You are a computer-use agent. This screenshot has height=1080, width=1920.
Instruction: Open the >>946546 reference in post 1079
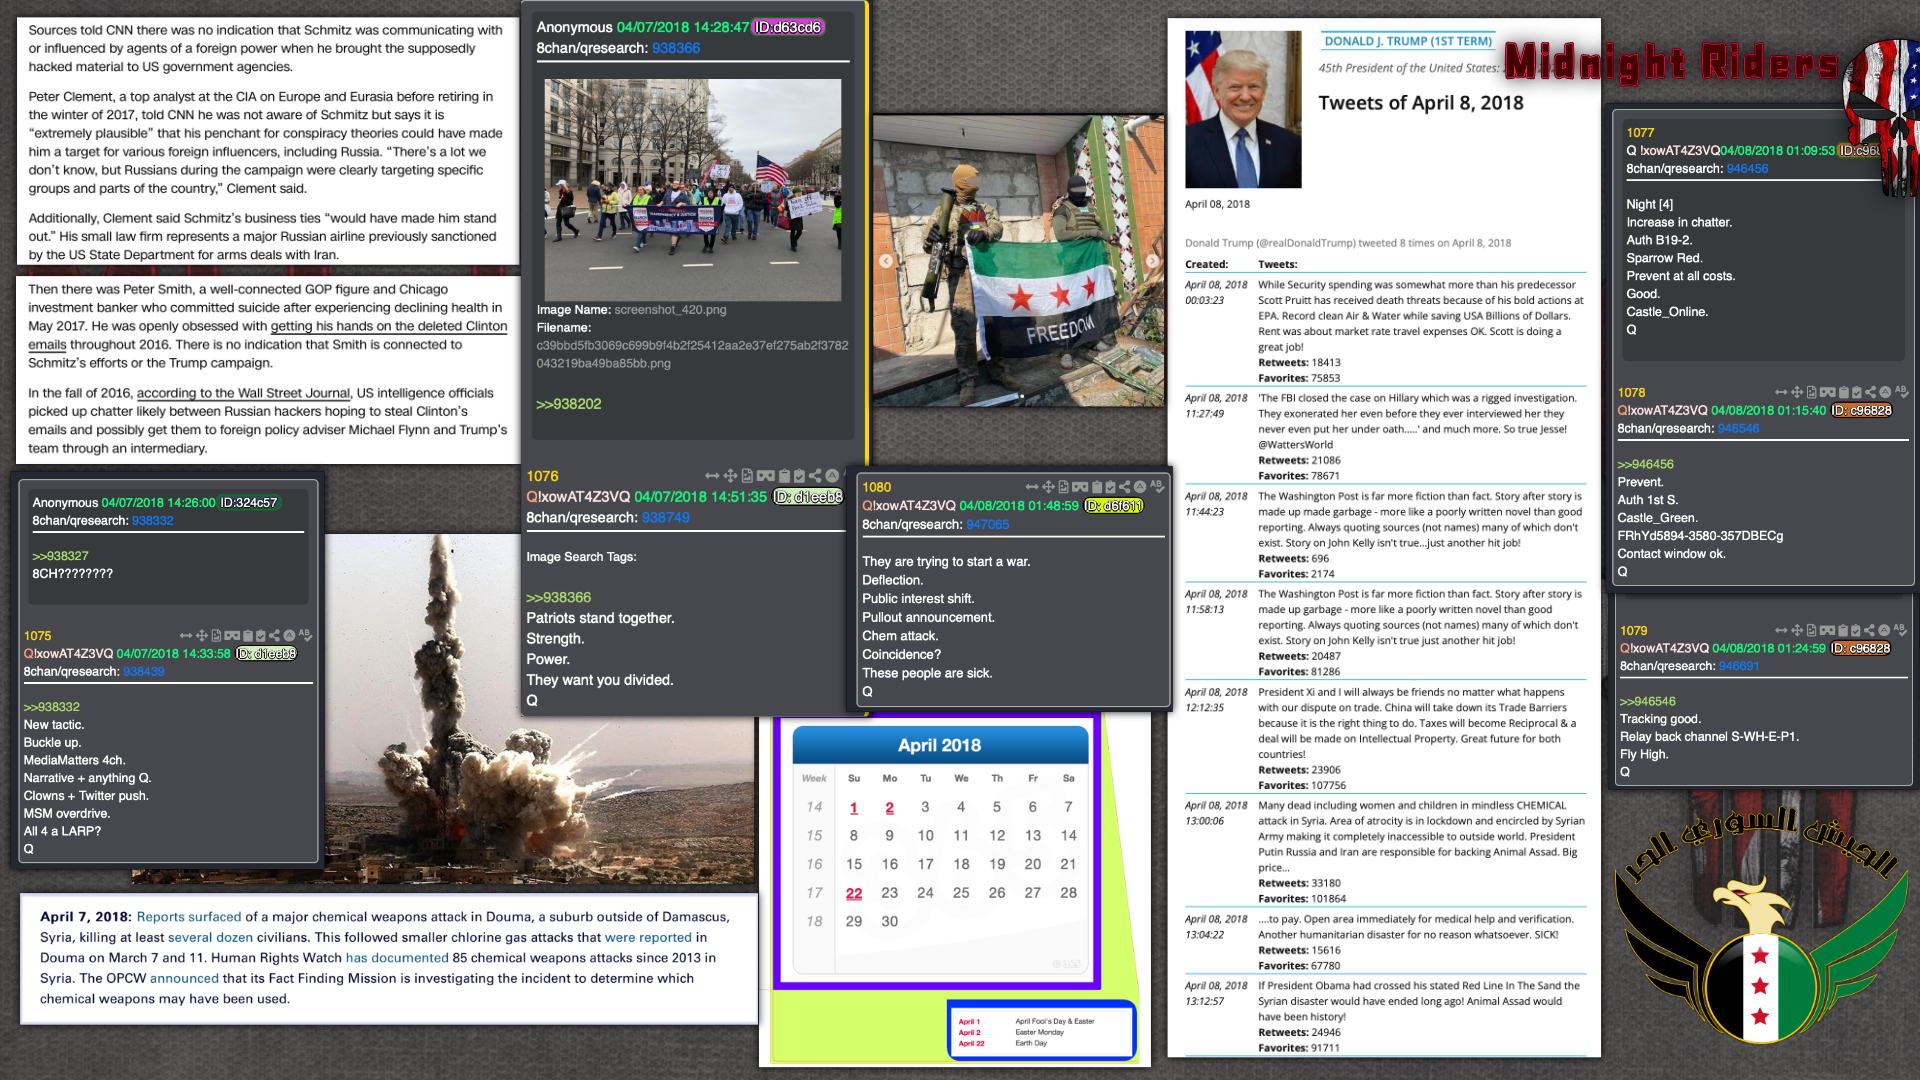(1648, 702)
